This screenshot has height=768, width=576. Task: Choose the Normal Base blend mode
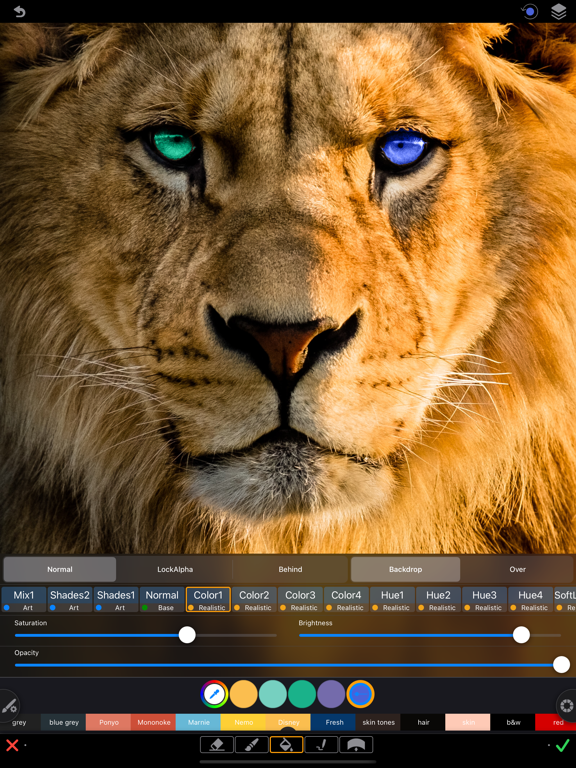coord(162,600)
